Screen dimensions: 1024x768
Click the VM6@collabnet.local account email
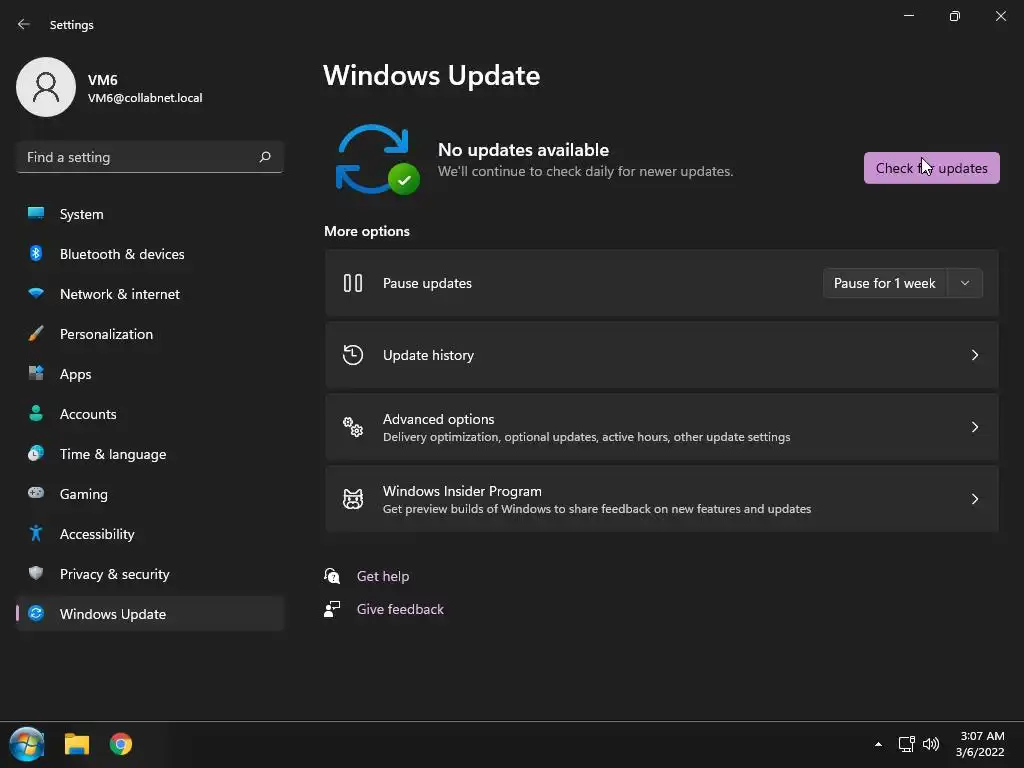[x=145, y=97]
